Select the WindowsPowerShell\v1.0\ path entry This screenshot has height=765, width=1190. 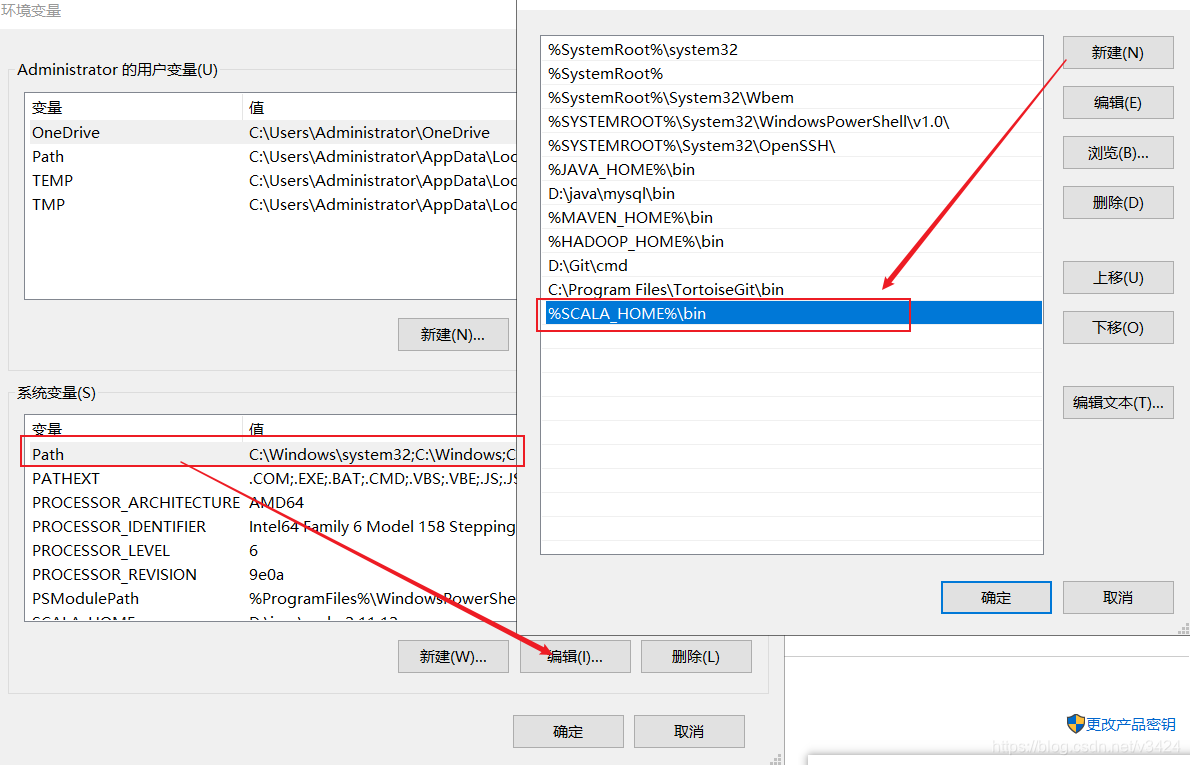click(792, 121)
